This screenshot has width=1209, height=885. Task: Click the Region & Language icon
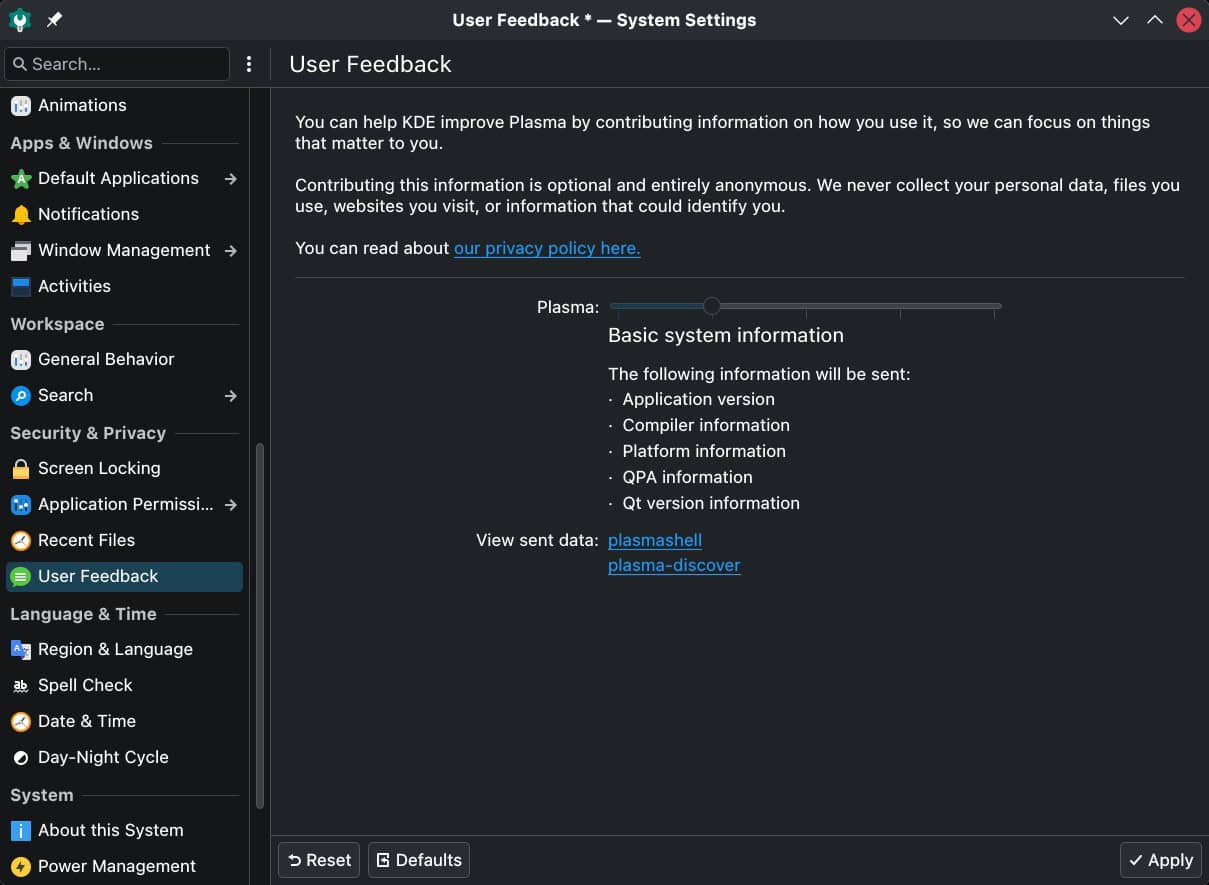click(x=20, y=649)
